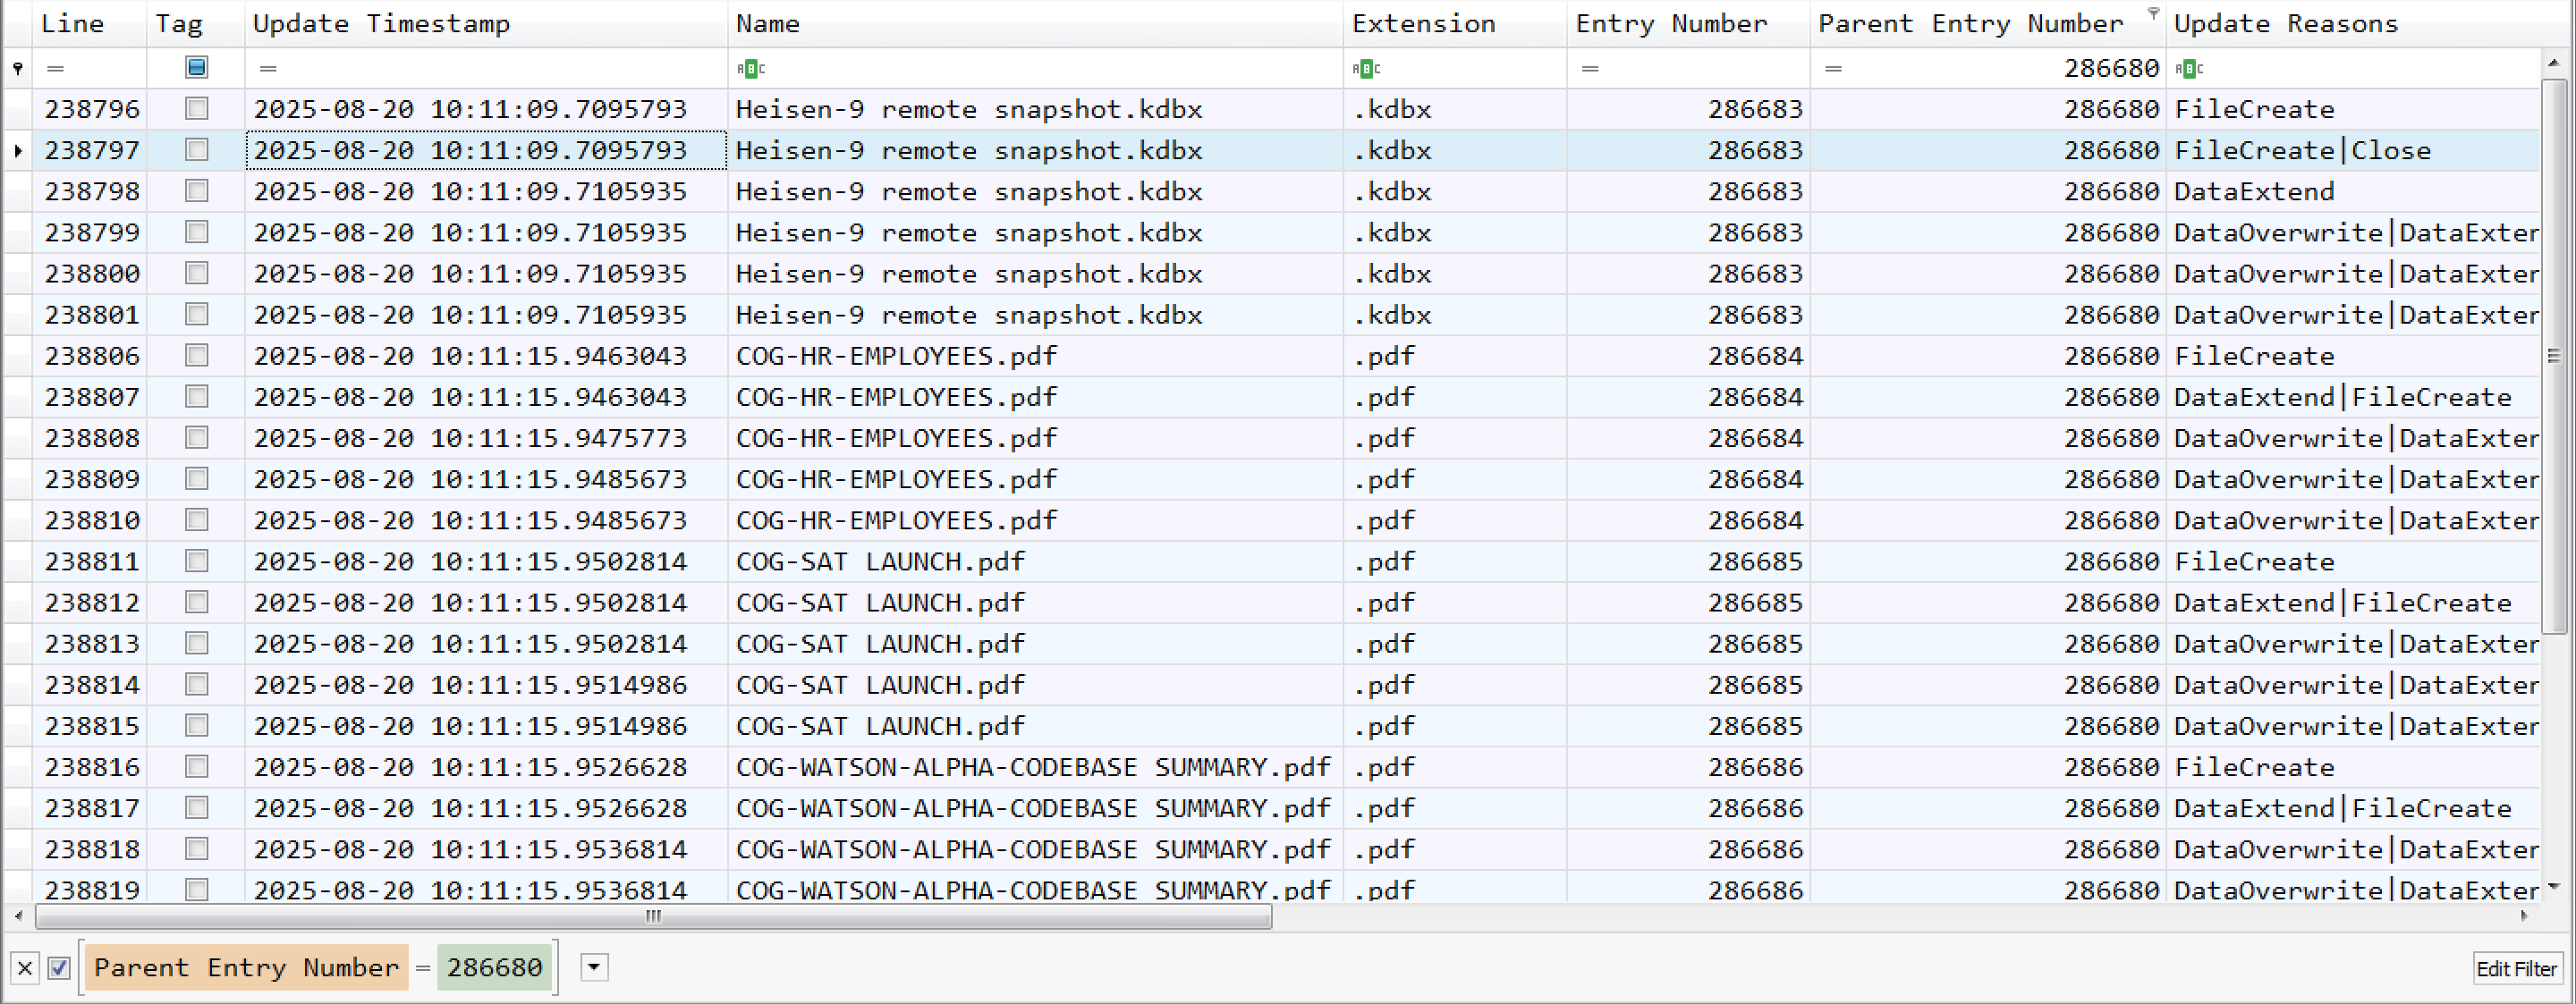2576x1004 pixels.
Task: Remove filter using the X button
Action: 25,968
